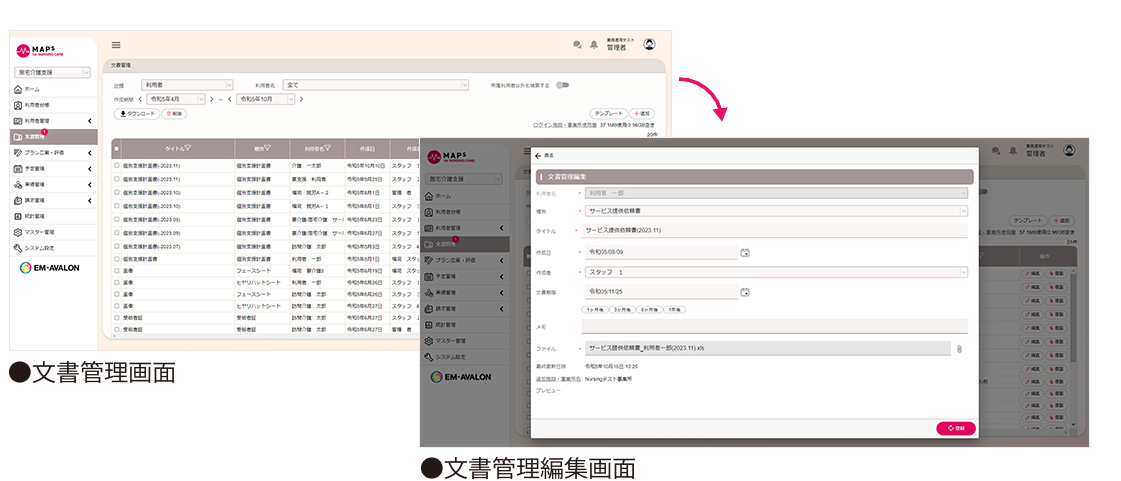This screenshot has width=1121, height=481.
Task: Click the pink 登録 button in edit dialog
Action: coord(956,428)
